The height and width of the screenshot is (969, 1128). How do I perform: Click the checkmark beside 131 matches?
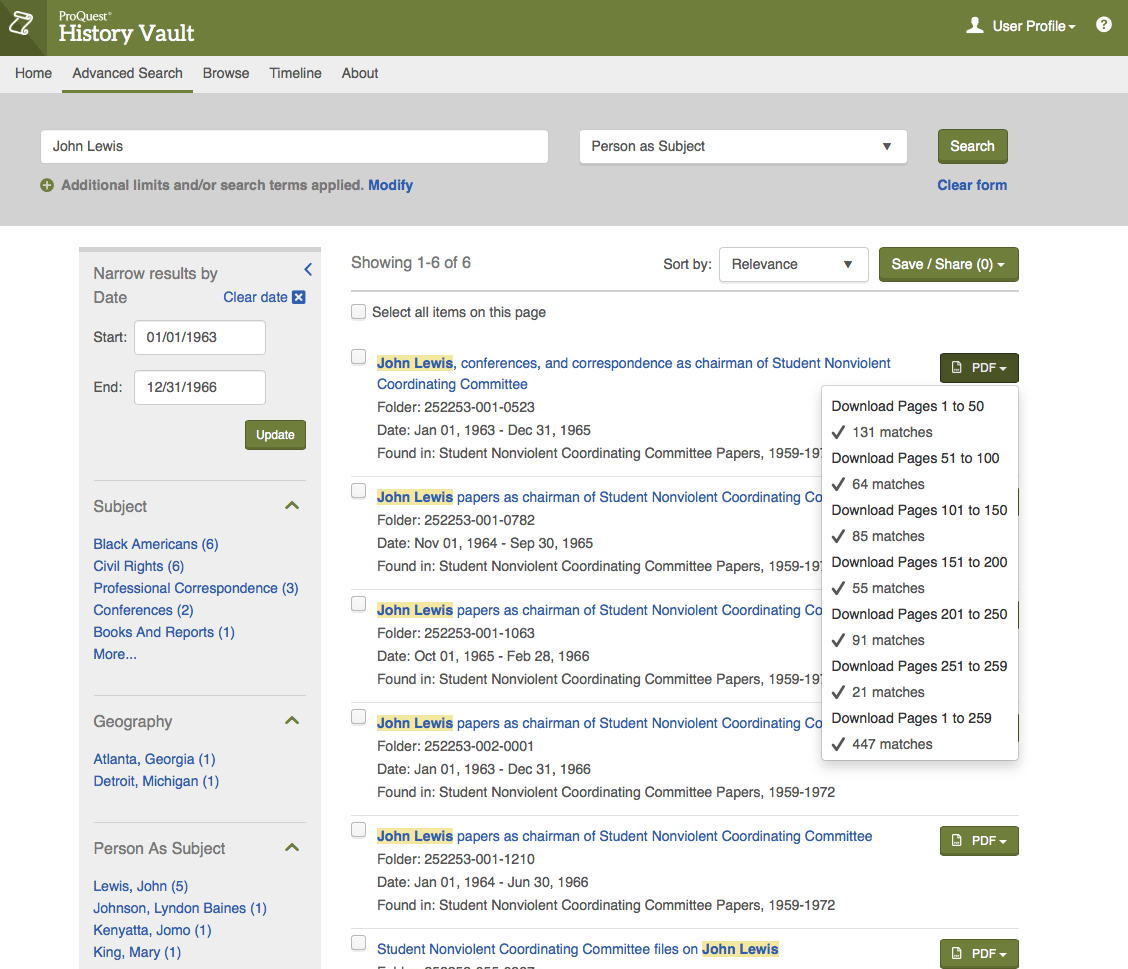pos(838,432)
